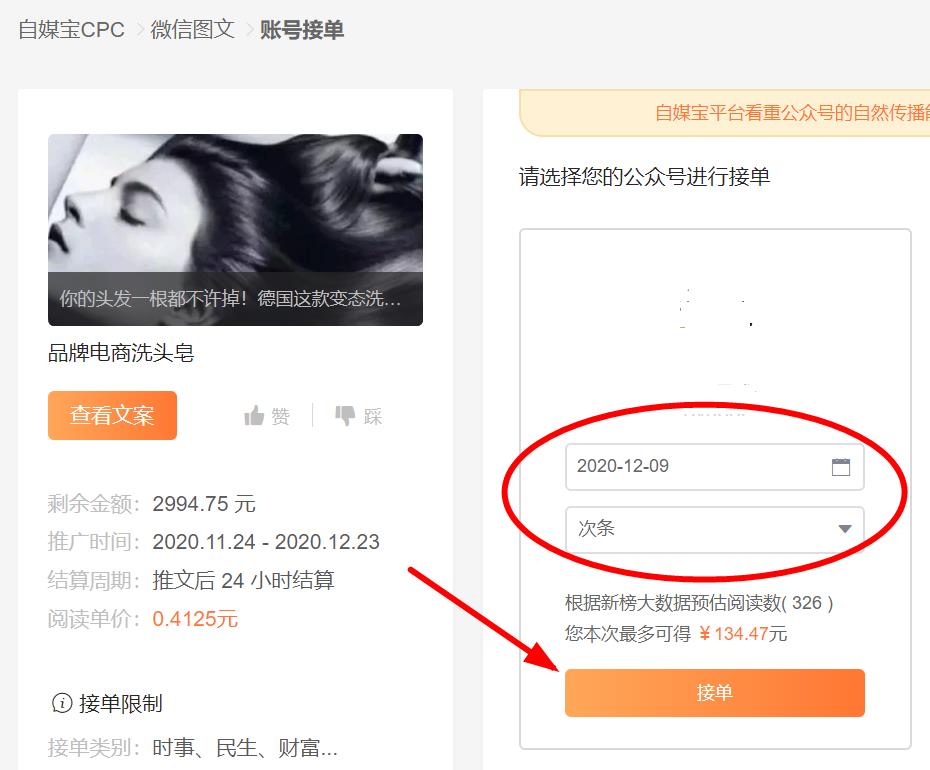Click the info icon beside 接单限制
Viewport: 930px width, 770px height.
click(62, 703)
